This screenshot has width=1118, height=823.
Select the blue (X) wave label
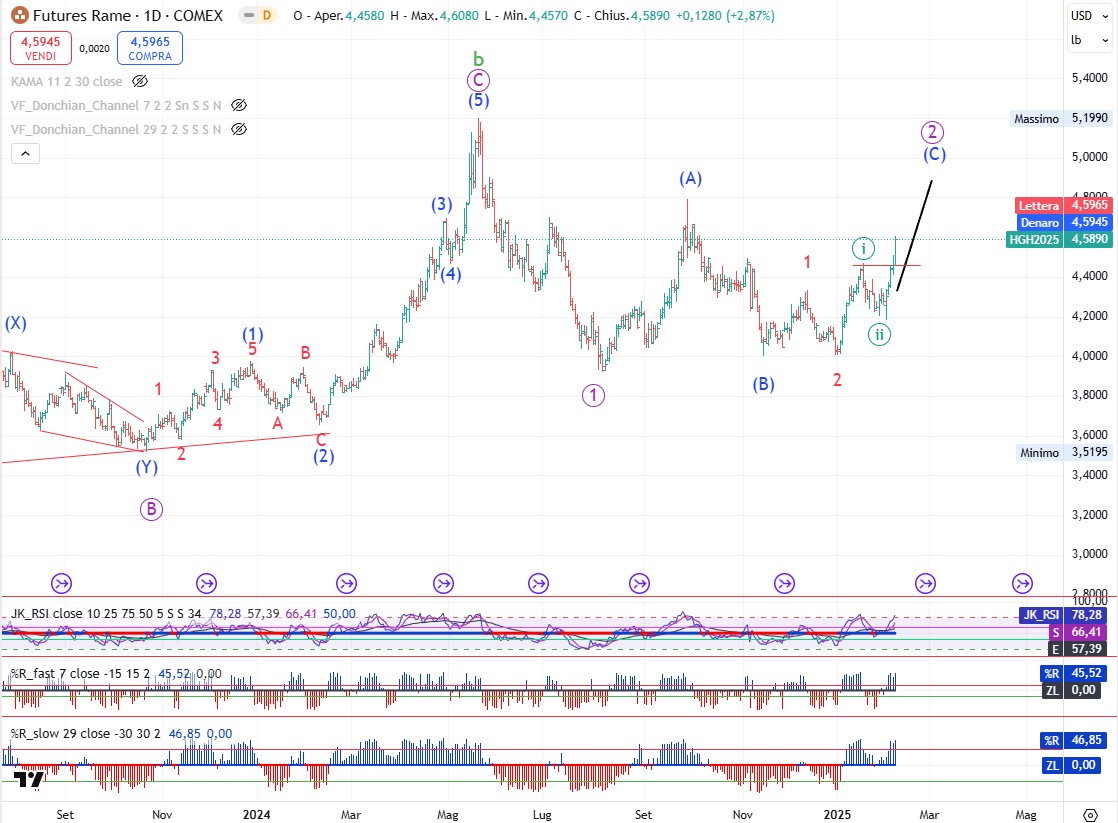pos(16,323)
